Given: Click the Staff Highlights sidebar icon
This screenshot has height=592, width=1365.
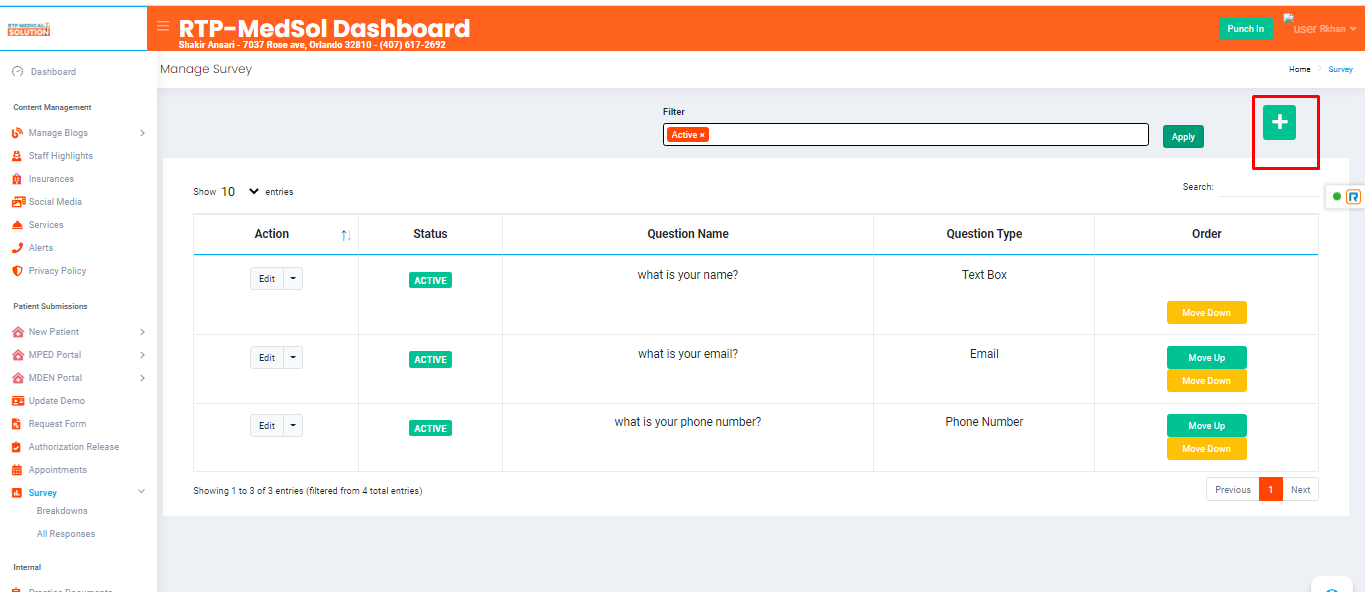Looking at the screenshot, I should [x=17, y=156].
